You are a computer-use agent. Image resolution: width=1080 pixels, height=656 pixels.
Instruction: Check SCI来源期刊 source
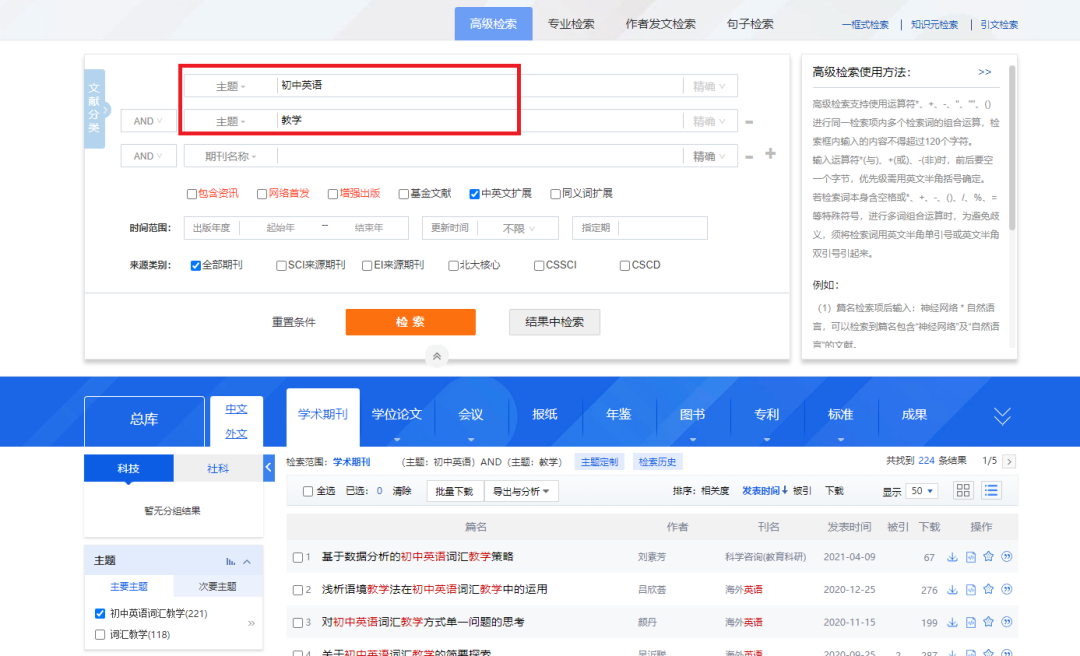point(281,266)
